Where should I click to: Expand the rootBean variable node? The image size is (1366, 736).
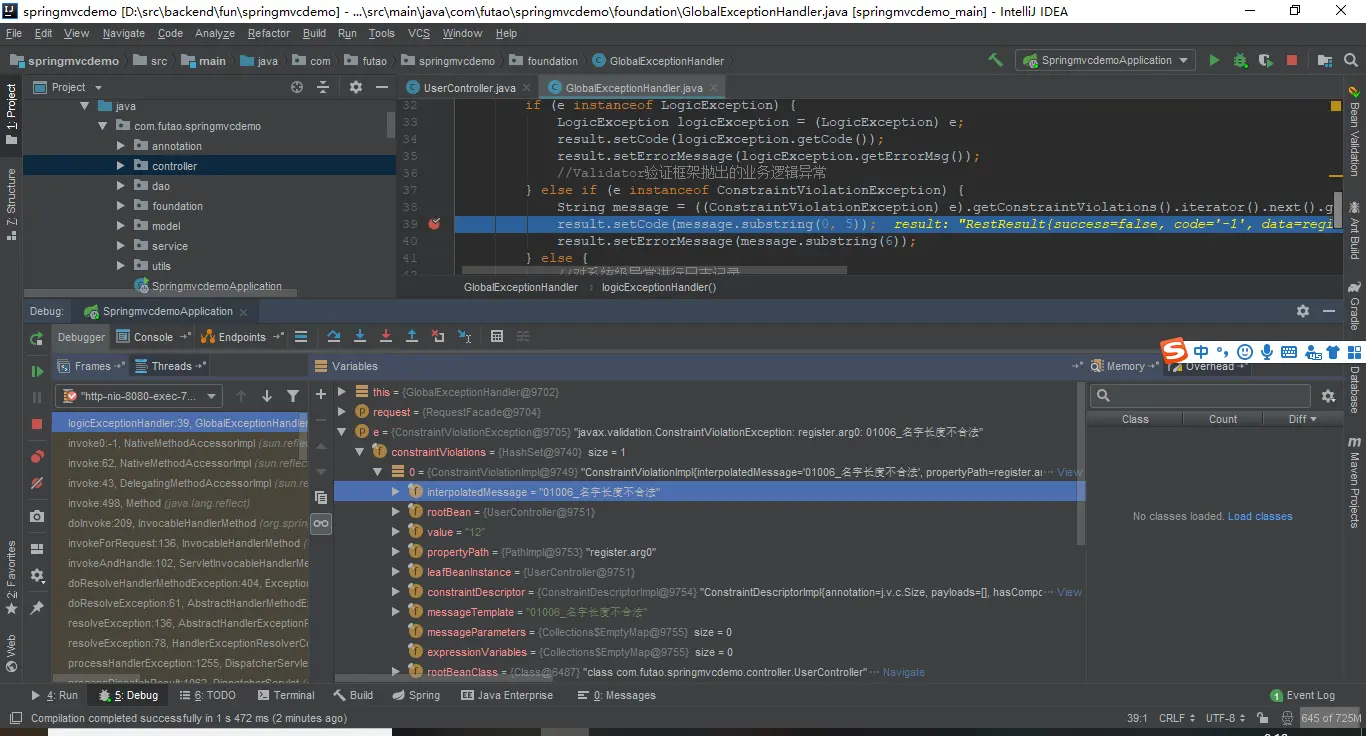pyautogui.click(x=397, y=512)
